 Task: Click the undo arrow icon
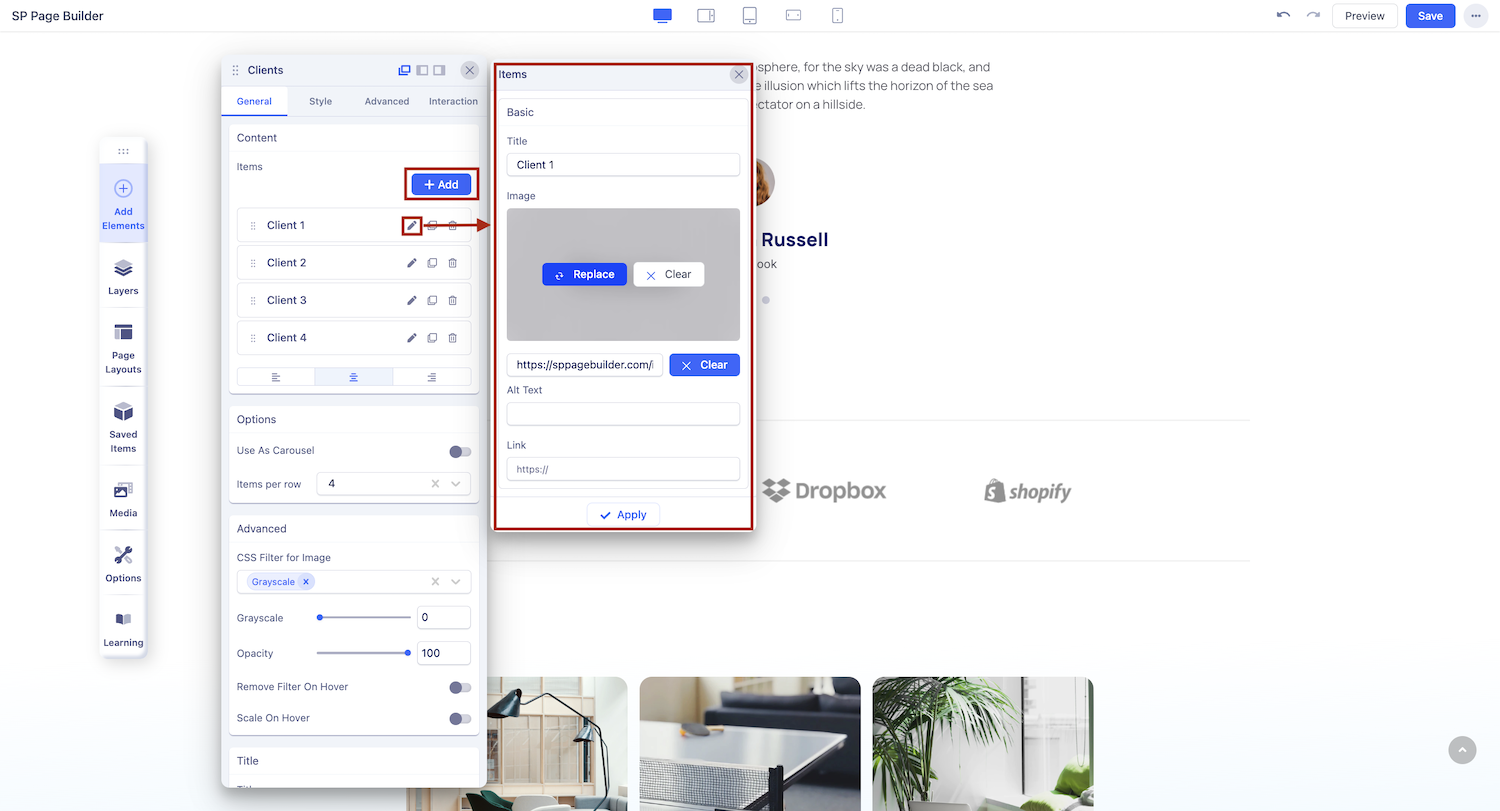click(x=1283, y=16)
